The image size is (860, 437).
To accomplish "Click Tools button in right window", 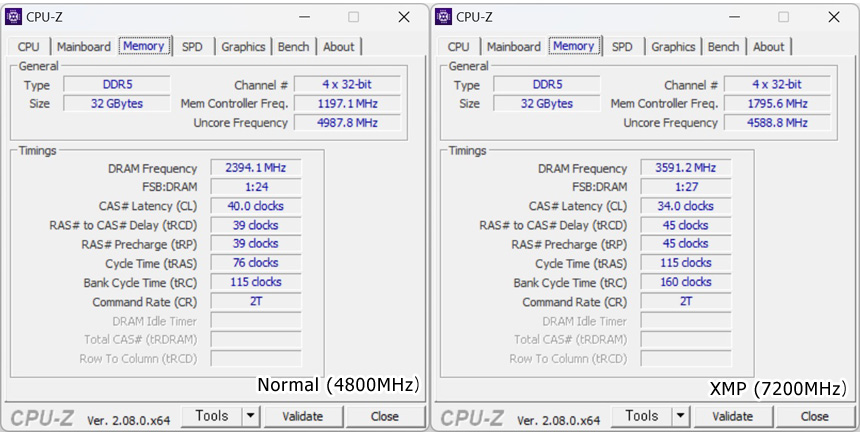I will pos(642,416).
